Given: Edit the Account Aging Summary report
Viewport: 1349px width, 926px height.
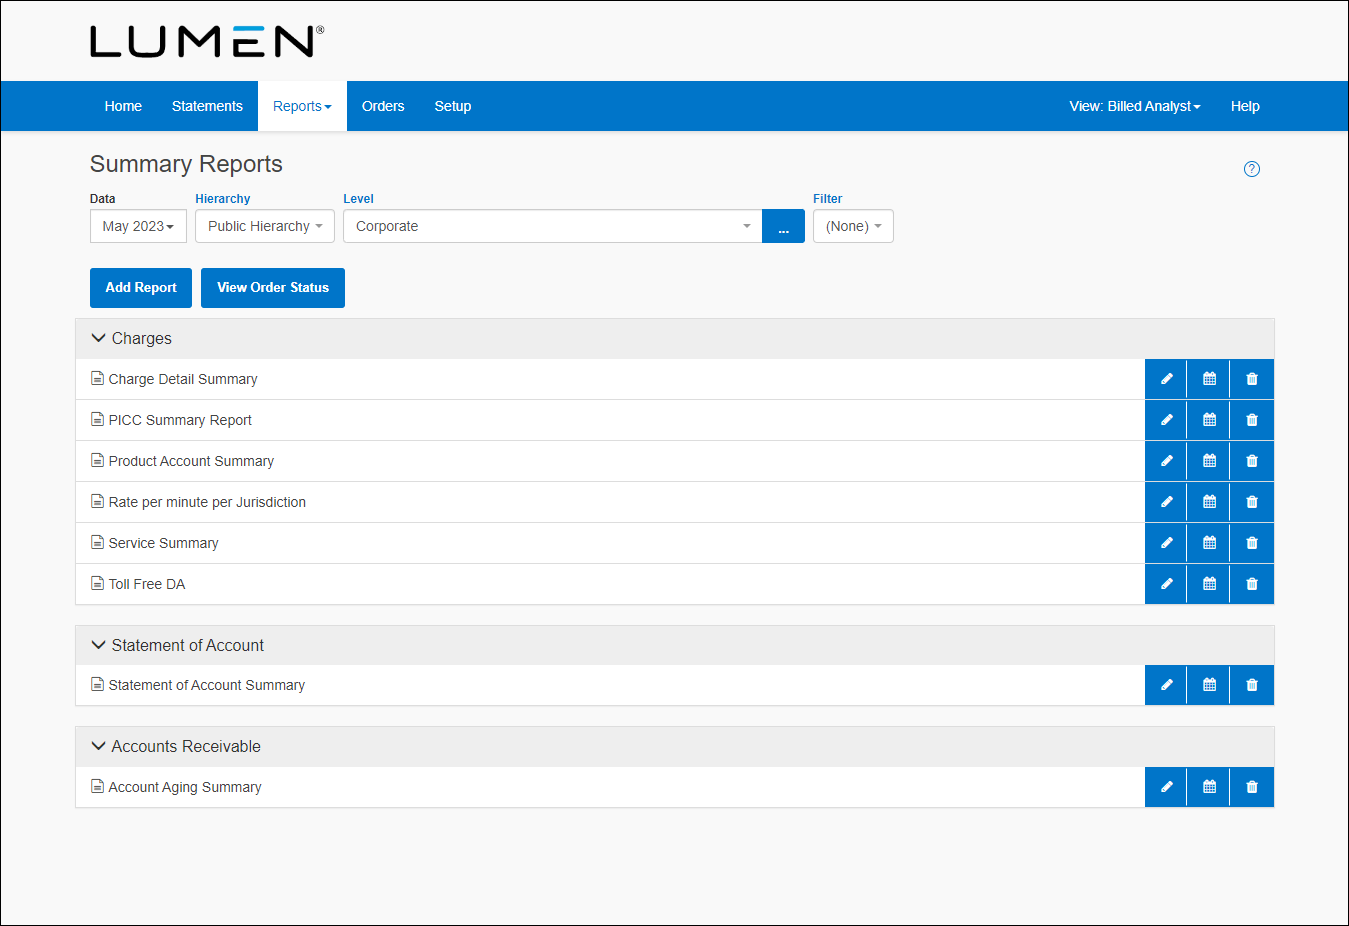Looking at the screenshot, I should tap(1165, 787).
